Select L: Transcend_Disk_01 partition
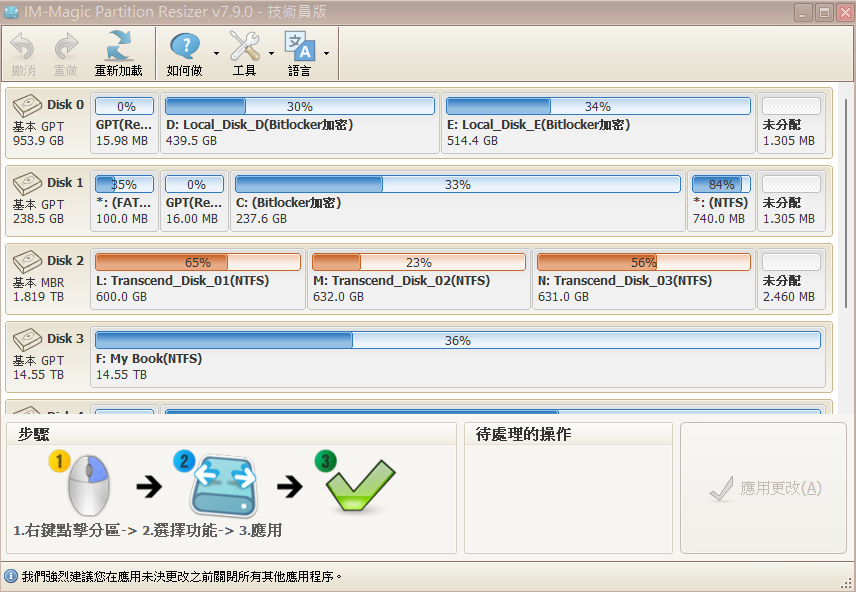The image size is (856, 592). [197, 280]
